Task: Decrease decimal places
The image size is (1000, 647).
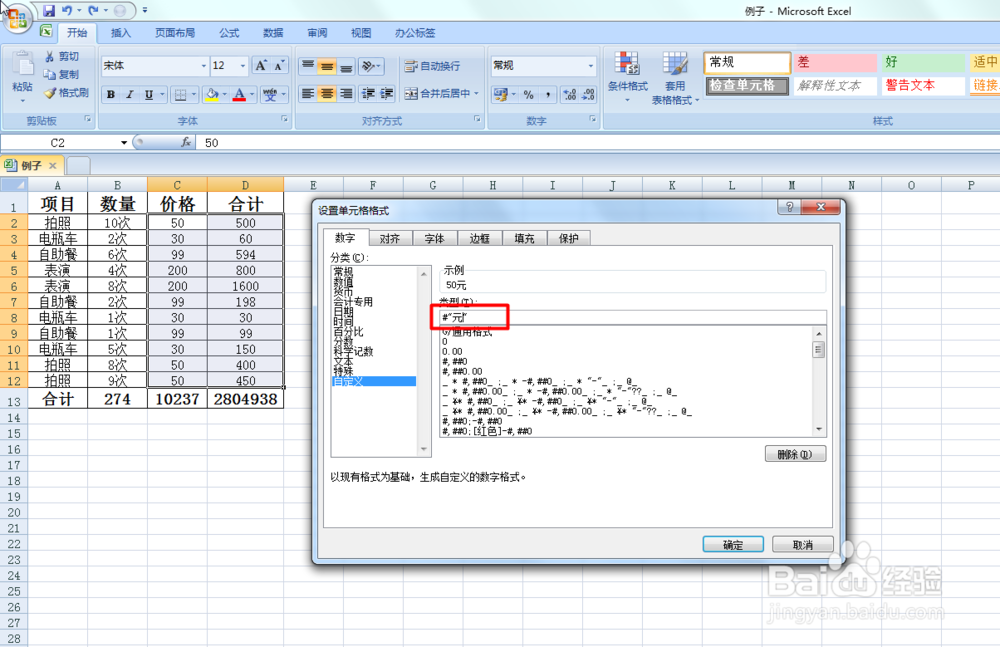Action: pos(588,94)
